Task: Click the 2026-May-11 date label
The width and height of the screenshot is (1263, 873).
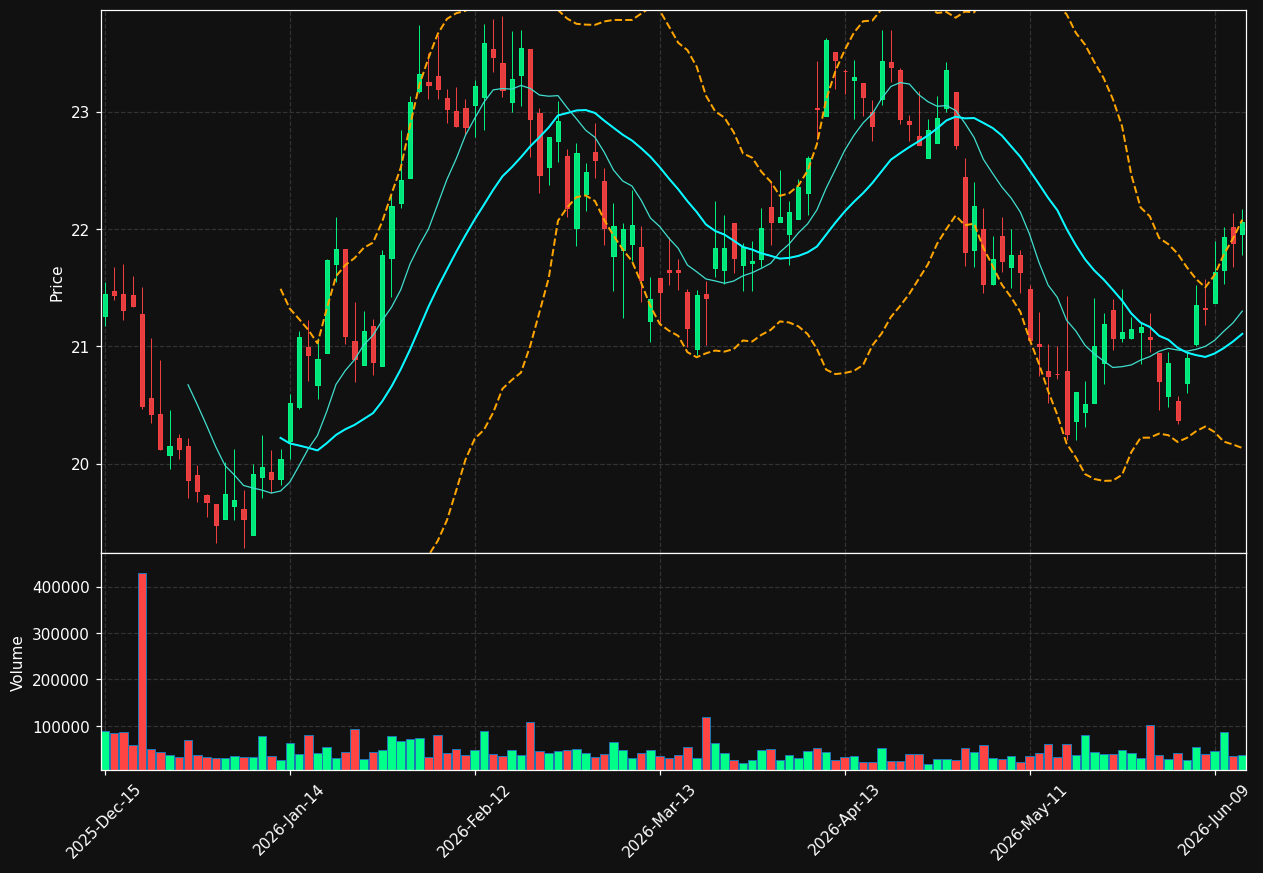Action: (1029, 821)
